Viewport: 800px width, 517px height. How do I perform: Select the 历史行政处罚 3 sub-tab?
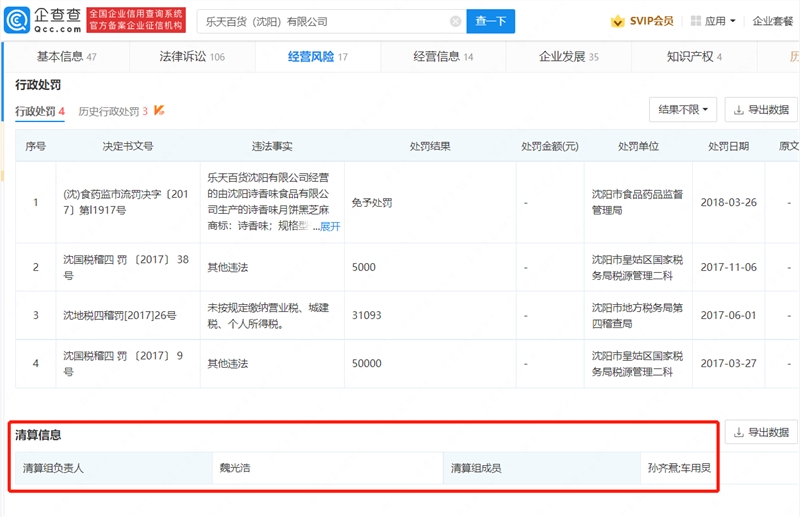(x=113, y=111)
